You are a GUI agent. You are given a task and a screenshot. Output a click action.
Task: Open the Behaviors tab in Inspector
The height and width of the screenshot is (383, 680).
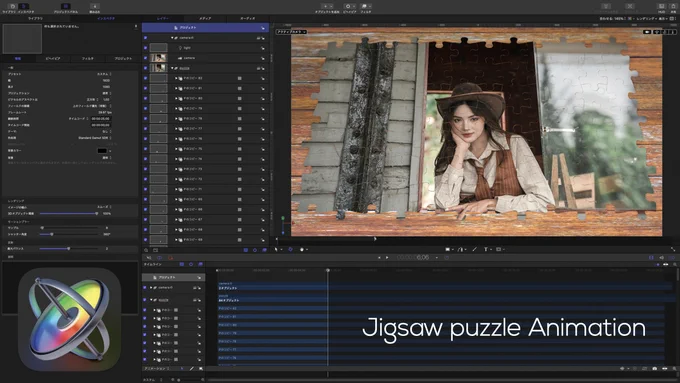point(53,59)
